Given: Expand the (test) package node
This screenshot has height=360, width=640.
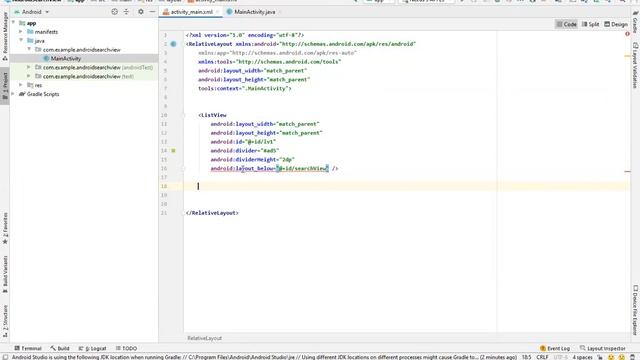Looking at the screenshot, I should coord(29,76).
